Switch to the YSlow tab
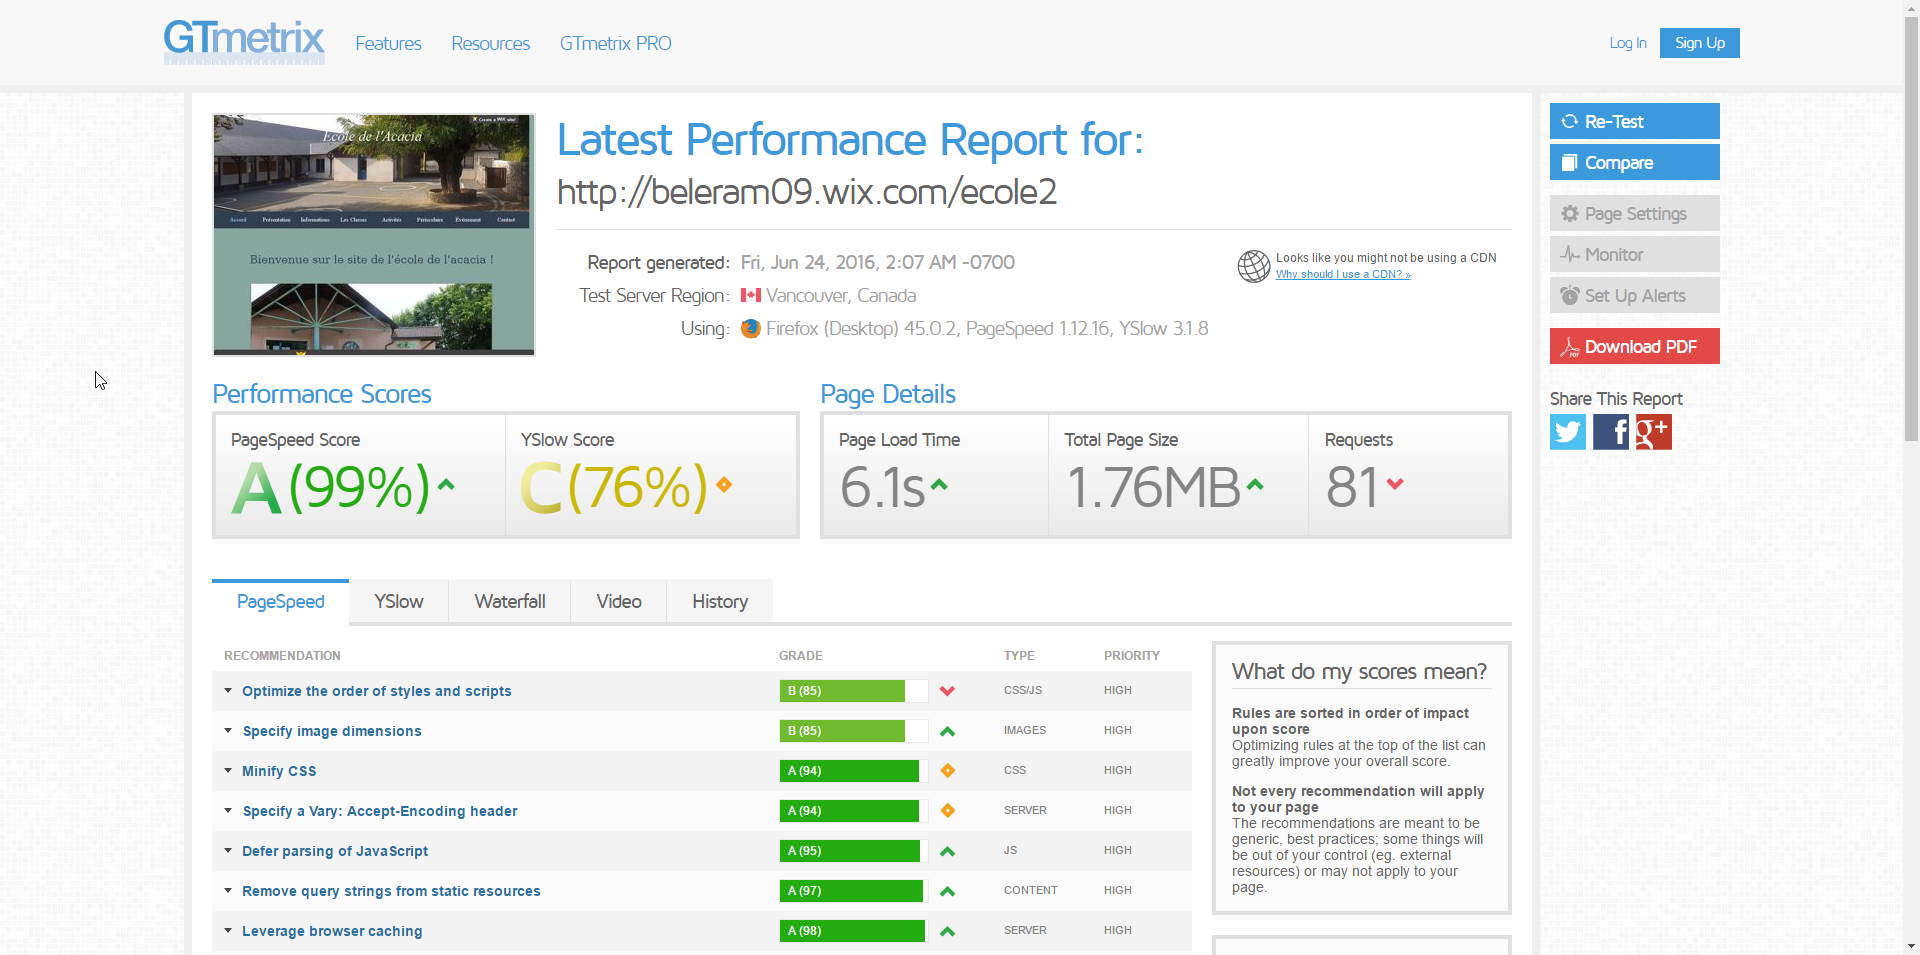The width and height of the screenshot is (1920, 955). pyautogui.click(x=399, y=601)
